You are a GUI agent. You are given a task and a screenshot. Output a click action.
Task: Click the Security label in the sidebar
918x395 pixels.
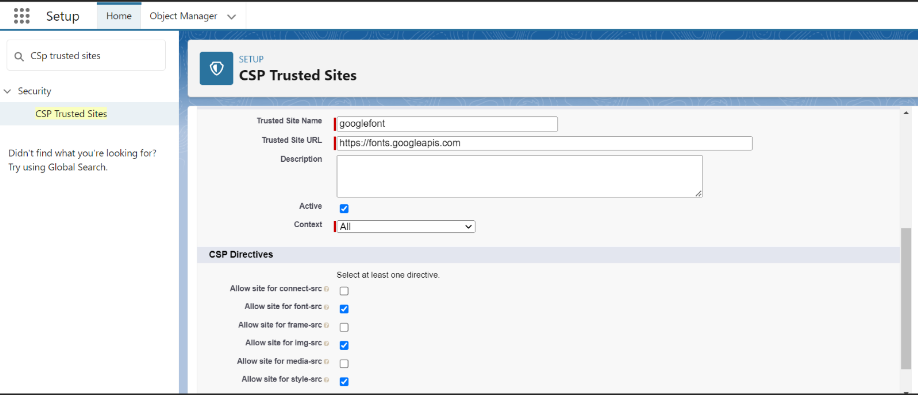click(35, 91)
